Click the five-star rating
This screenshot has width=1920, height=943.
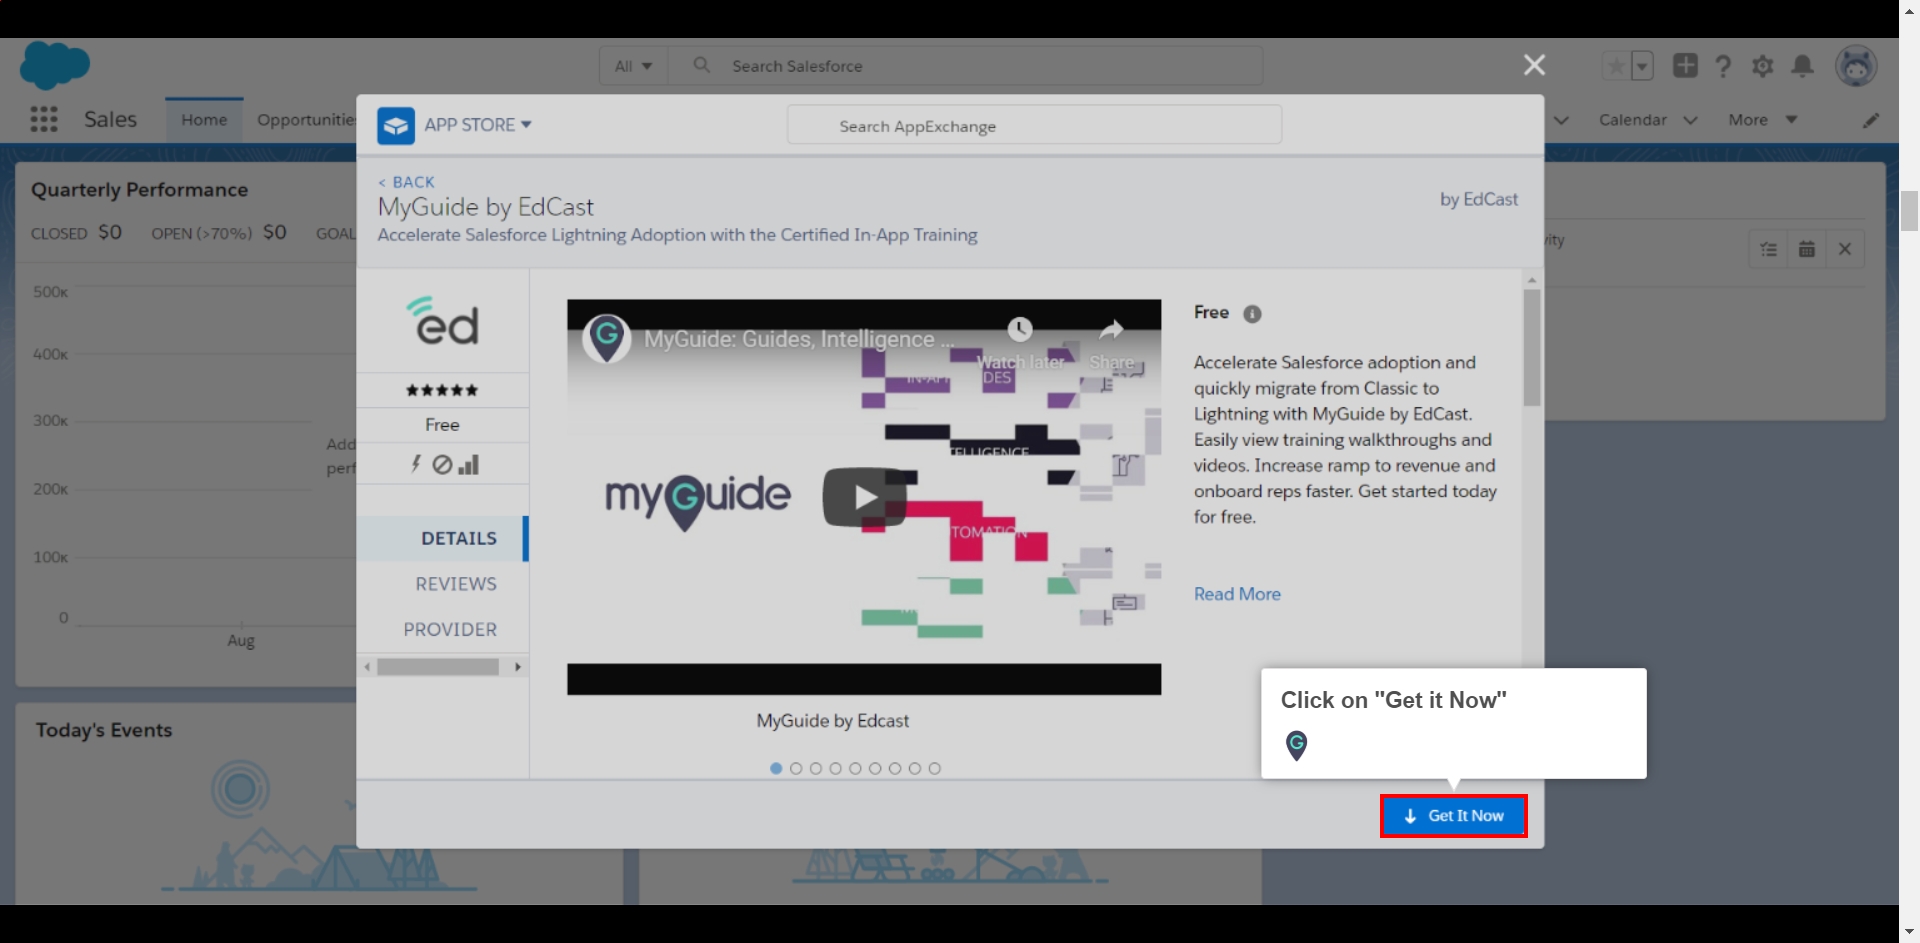[x=442, y=390]
